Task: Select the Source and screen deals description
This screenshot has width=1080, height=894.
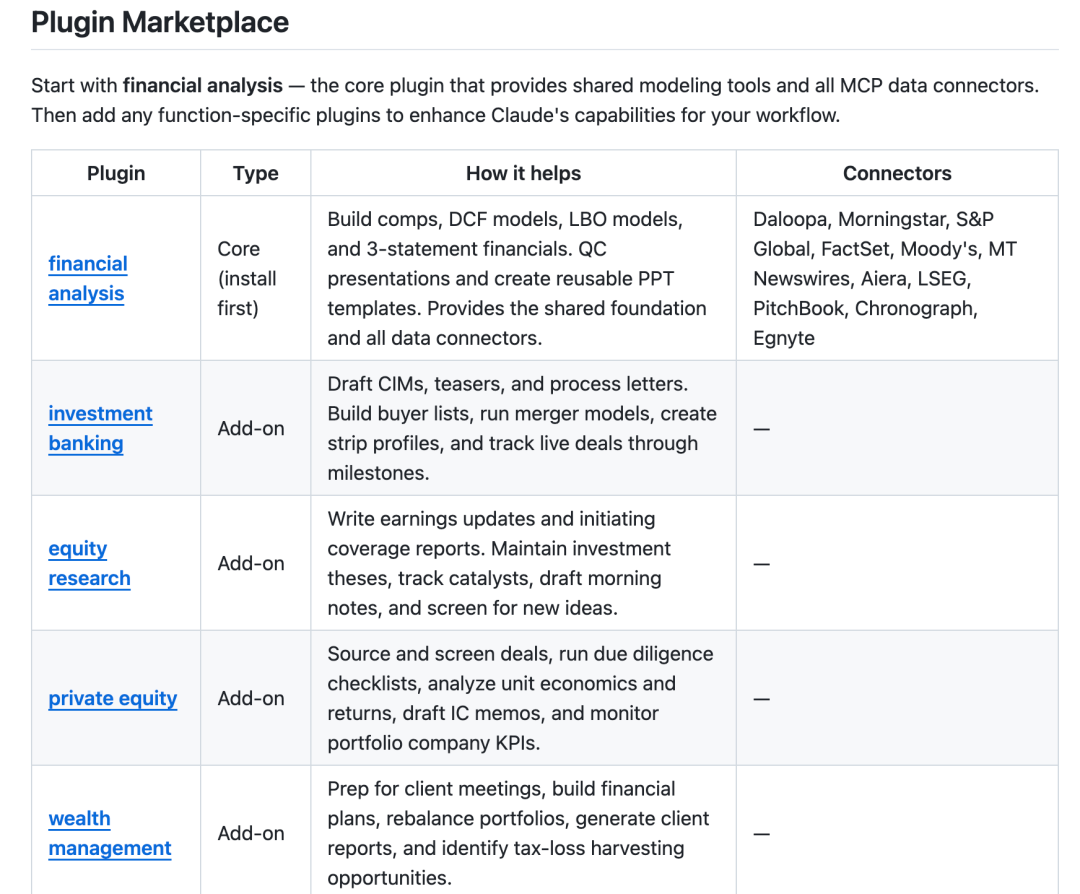Action: point(520,698)
